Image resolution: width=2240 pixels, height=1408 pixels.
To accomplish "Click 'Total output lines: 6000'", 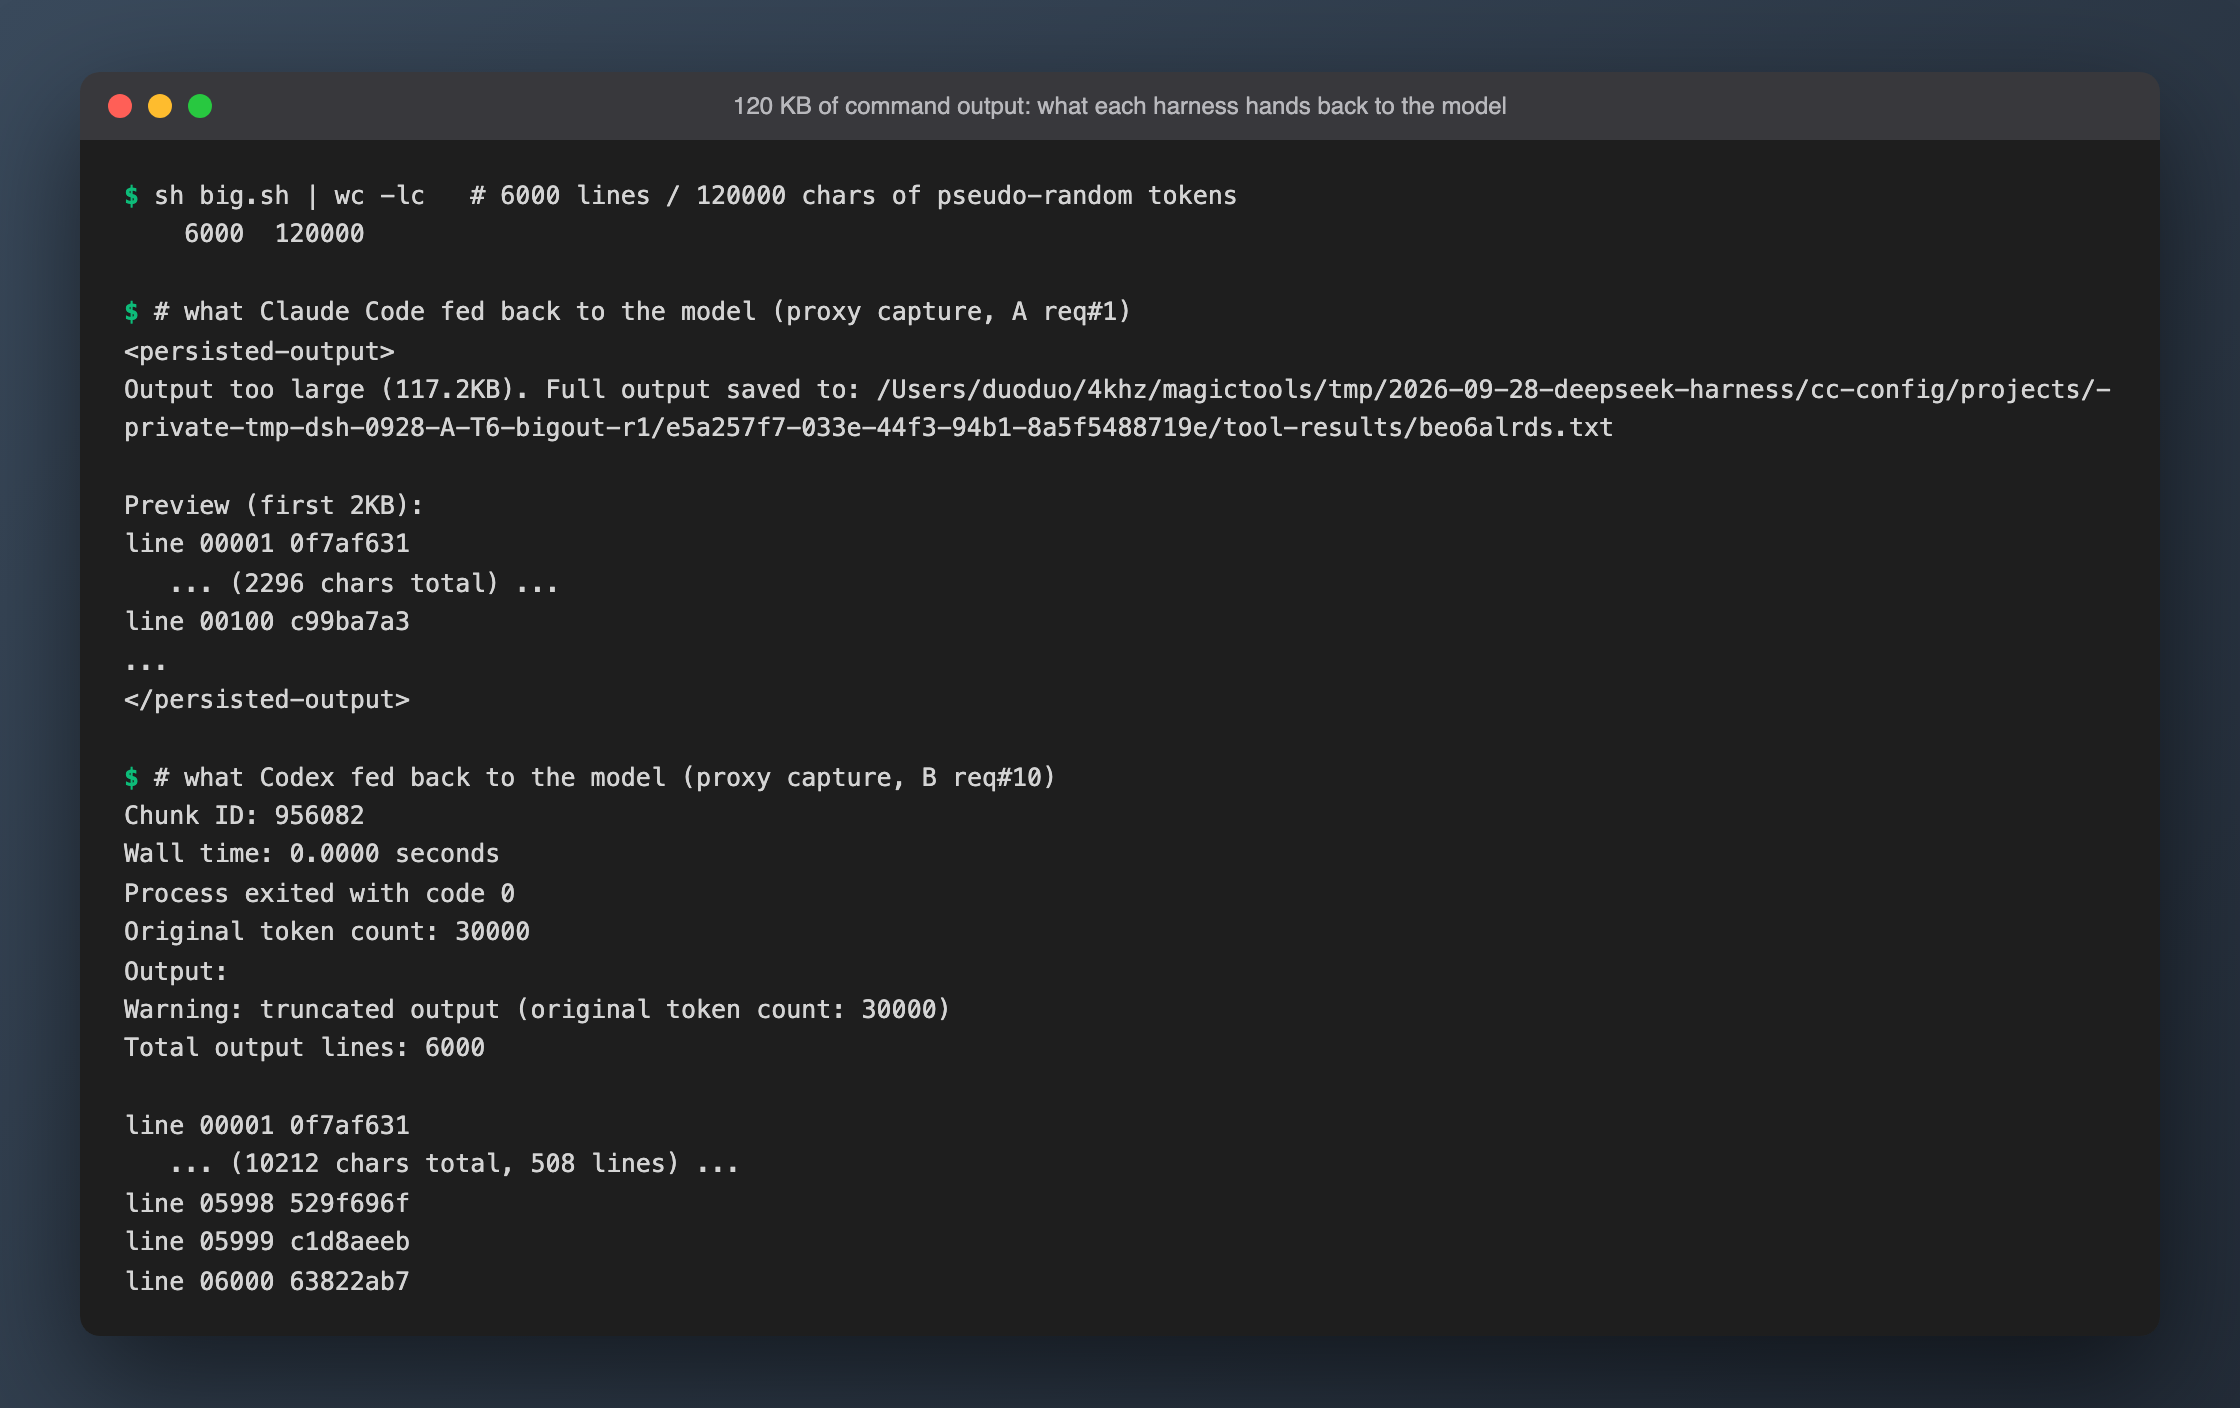I will [304, 1047].
